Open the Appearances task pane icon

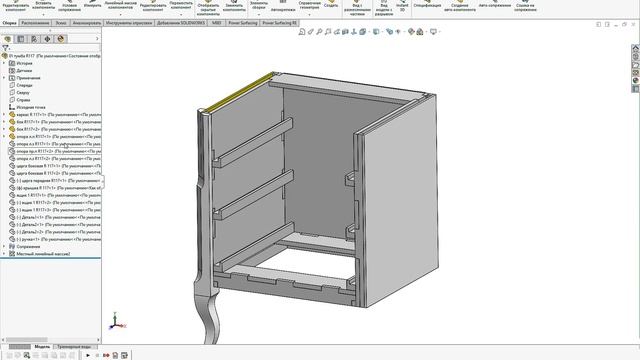click(636, 80)
